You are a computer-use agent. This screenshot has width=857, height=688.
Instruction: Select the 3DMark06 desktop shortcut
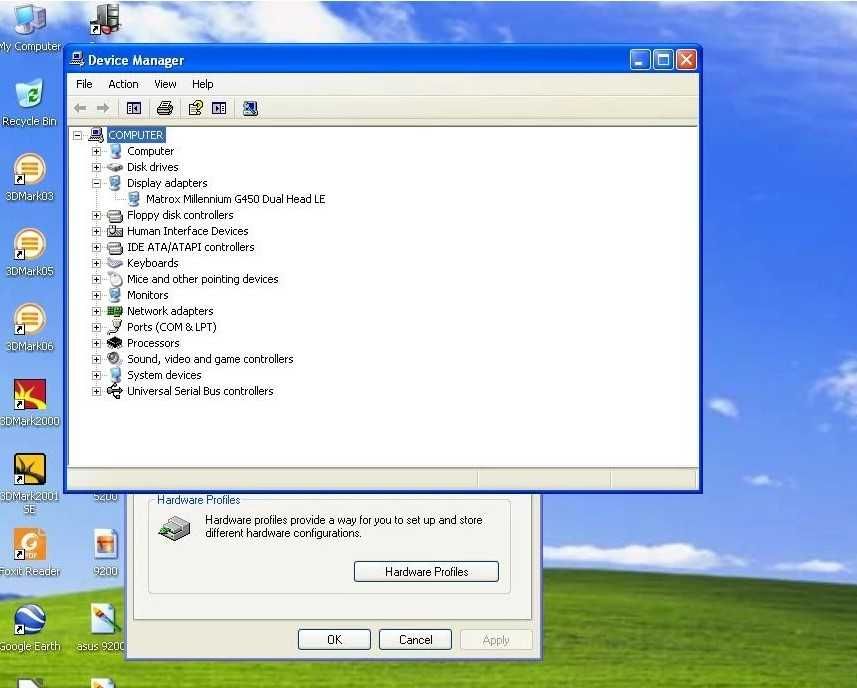pyautogui.click(x=30, y=327)
